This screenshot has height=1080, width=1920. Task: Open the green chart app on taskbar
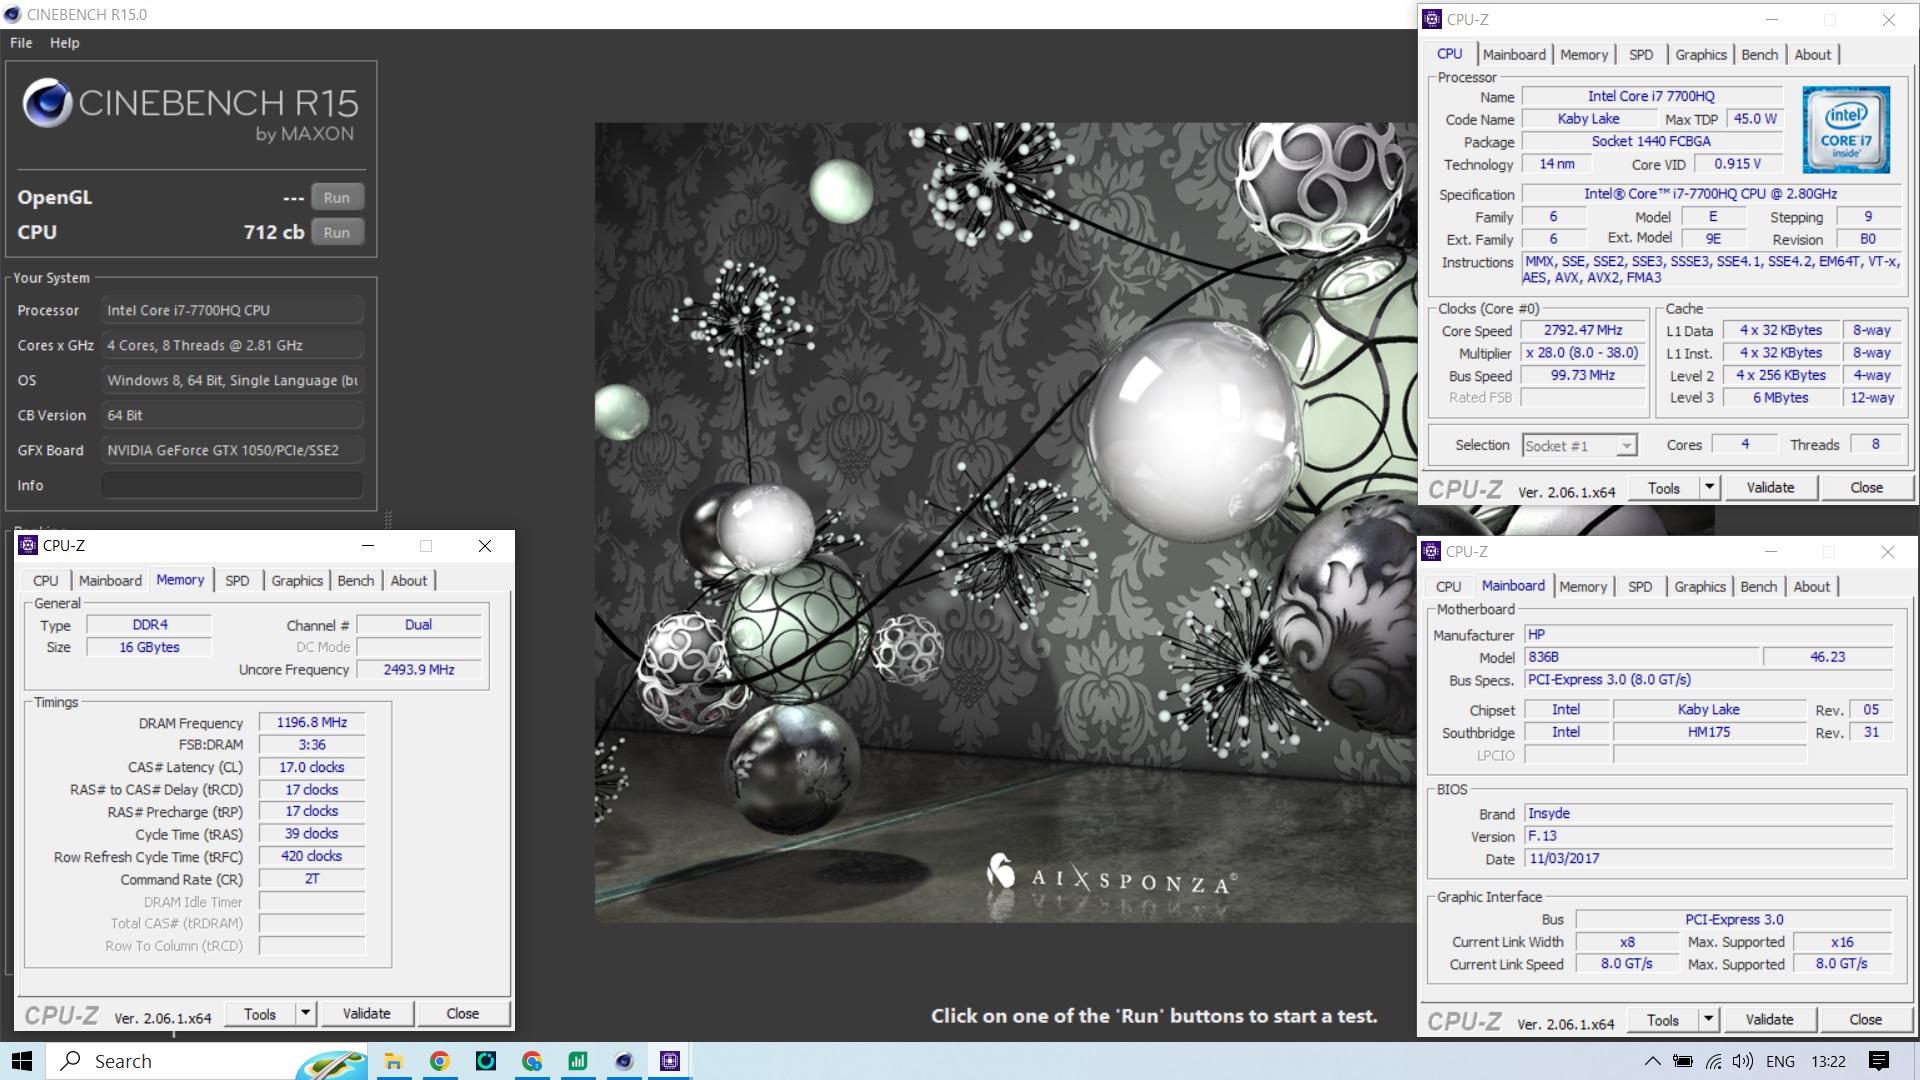(x=578, y=1061)
